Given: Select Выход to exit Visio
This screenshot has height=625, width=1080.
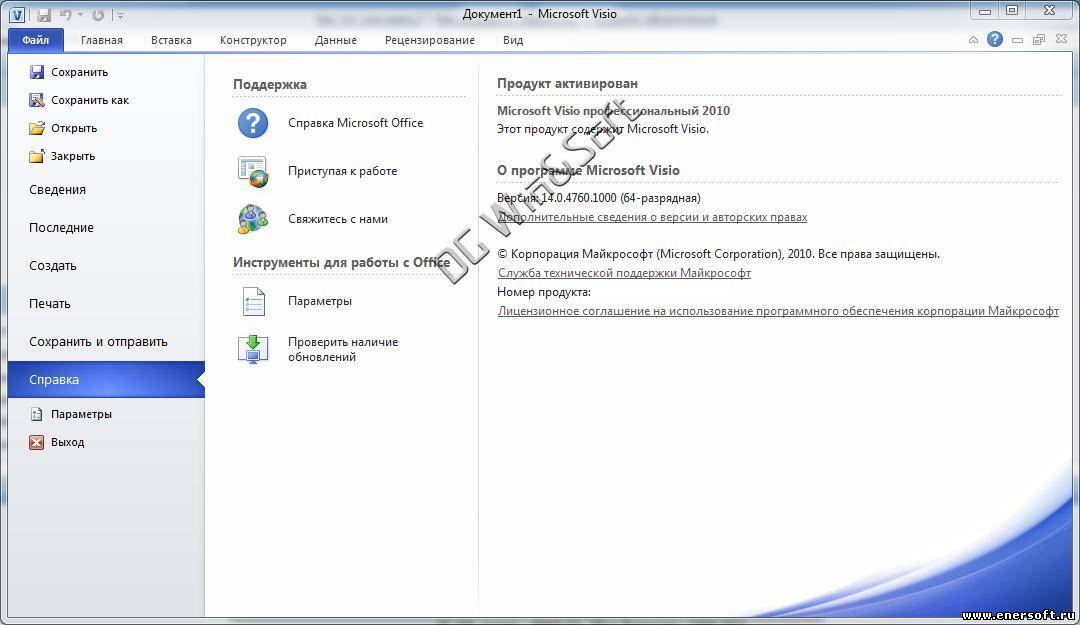Looking at the screenshot, I should click(x=68, y=442).
